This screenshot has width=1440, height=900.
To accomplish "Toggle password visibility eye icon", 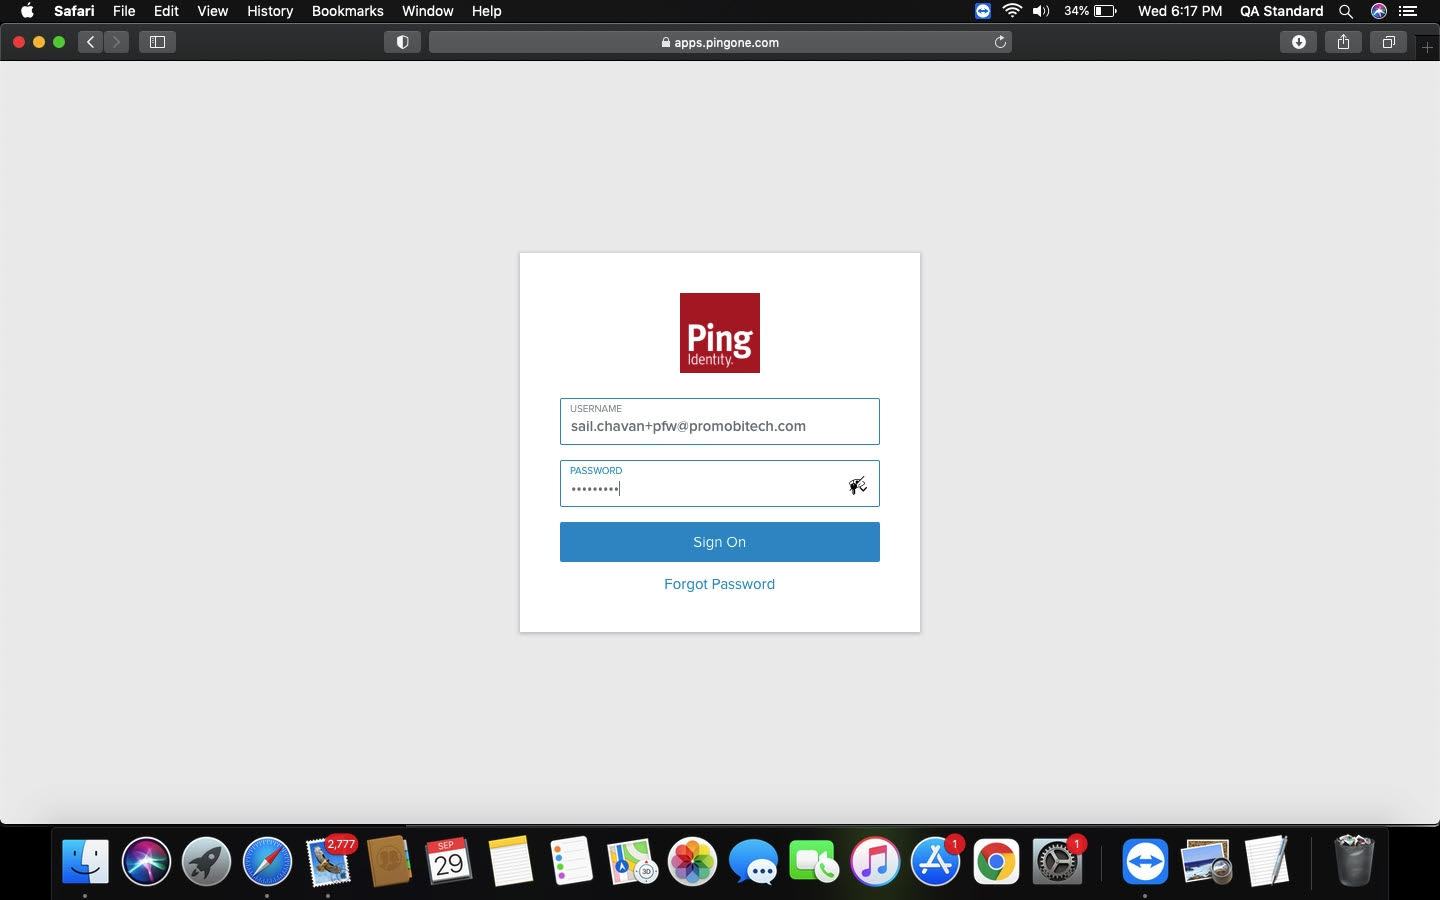I will 857,486.
